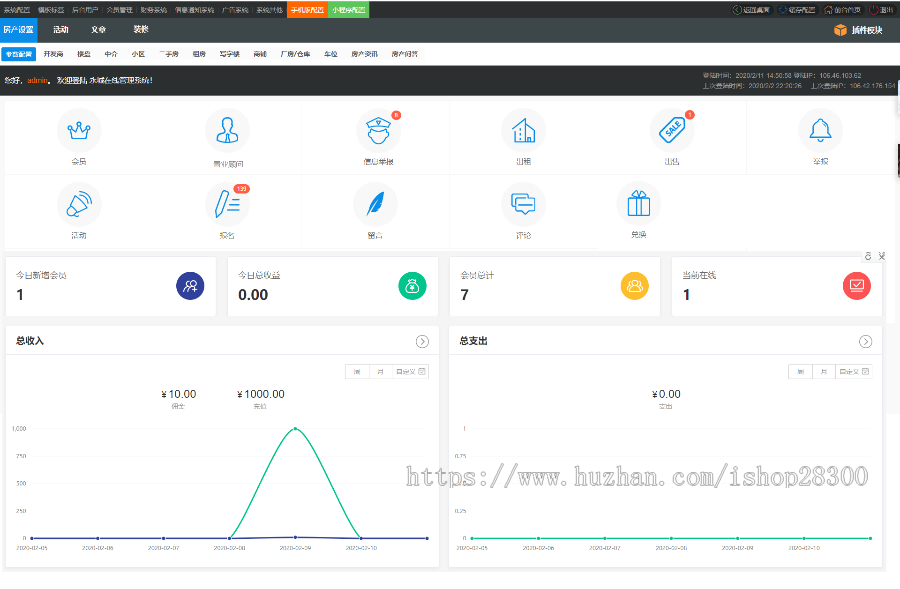Switch to the 装修 main tab

click(x=141, y=30)
